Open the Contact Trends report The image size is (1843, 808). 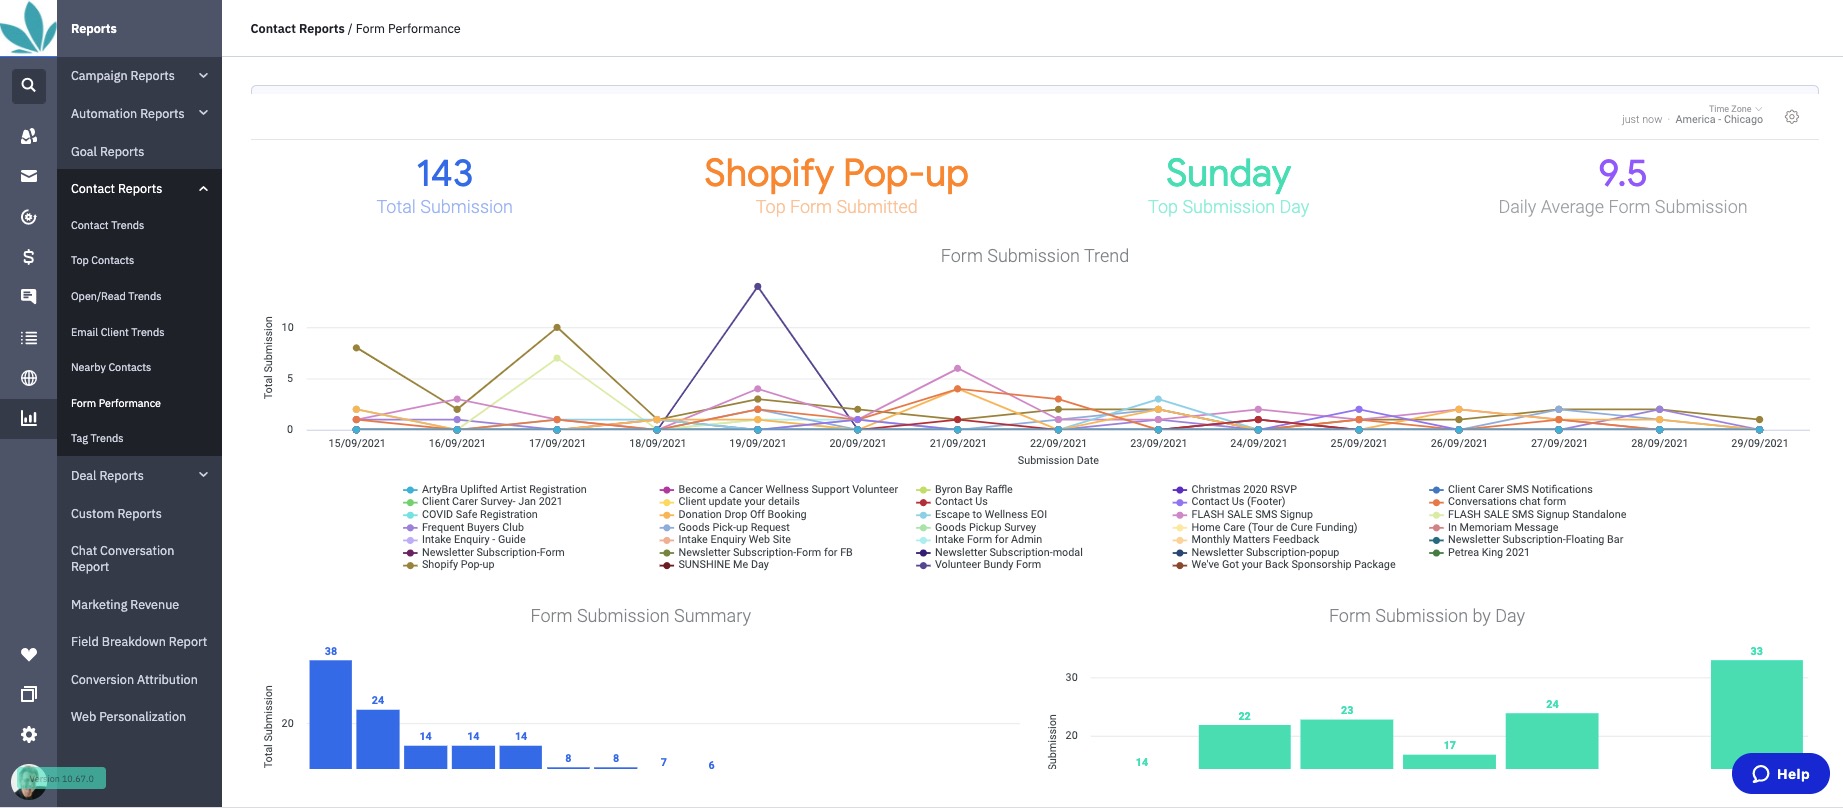tap(107, 225)
